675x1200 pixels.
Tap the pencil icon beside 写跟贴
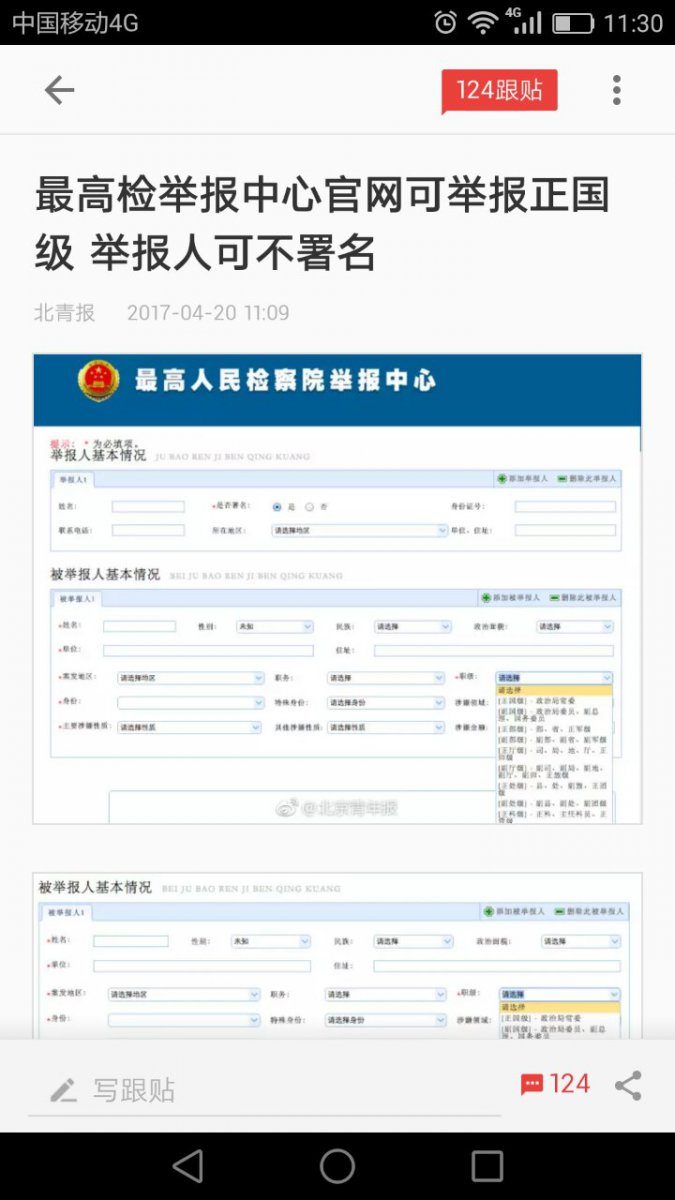(x=63, y=1090)
